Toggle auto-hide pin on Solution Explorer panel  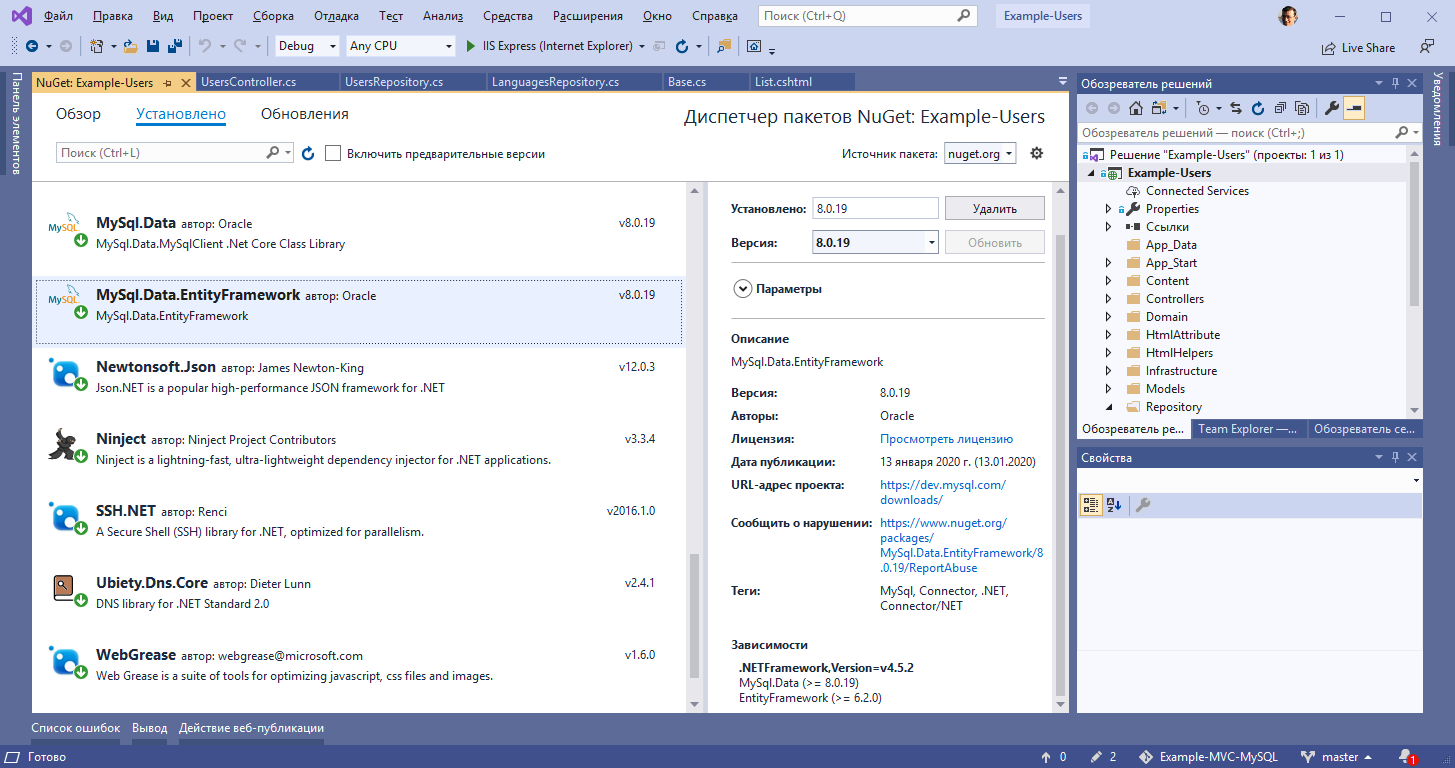(x=1395, y=83)
